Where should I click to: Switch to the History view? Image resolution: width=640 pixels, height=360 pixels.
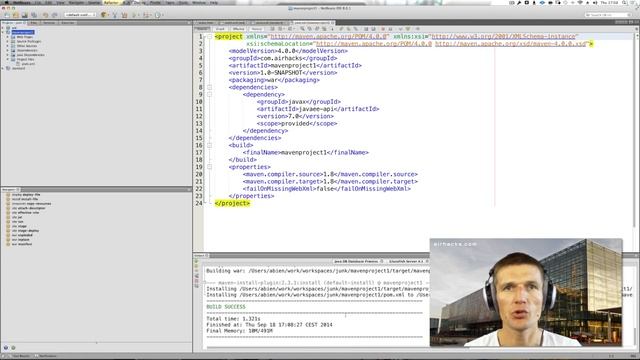256,29
